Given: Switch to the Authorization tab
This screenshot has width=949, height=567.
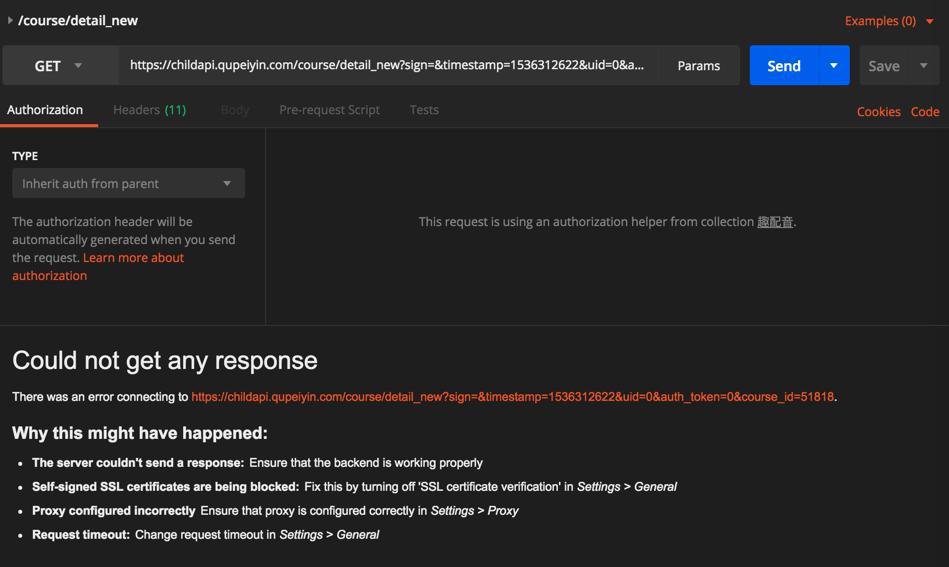Looking at the screenshot, I should coord(45,110).
